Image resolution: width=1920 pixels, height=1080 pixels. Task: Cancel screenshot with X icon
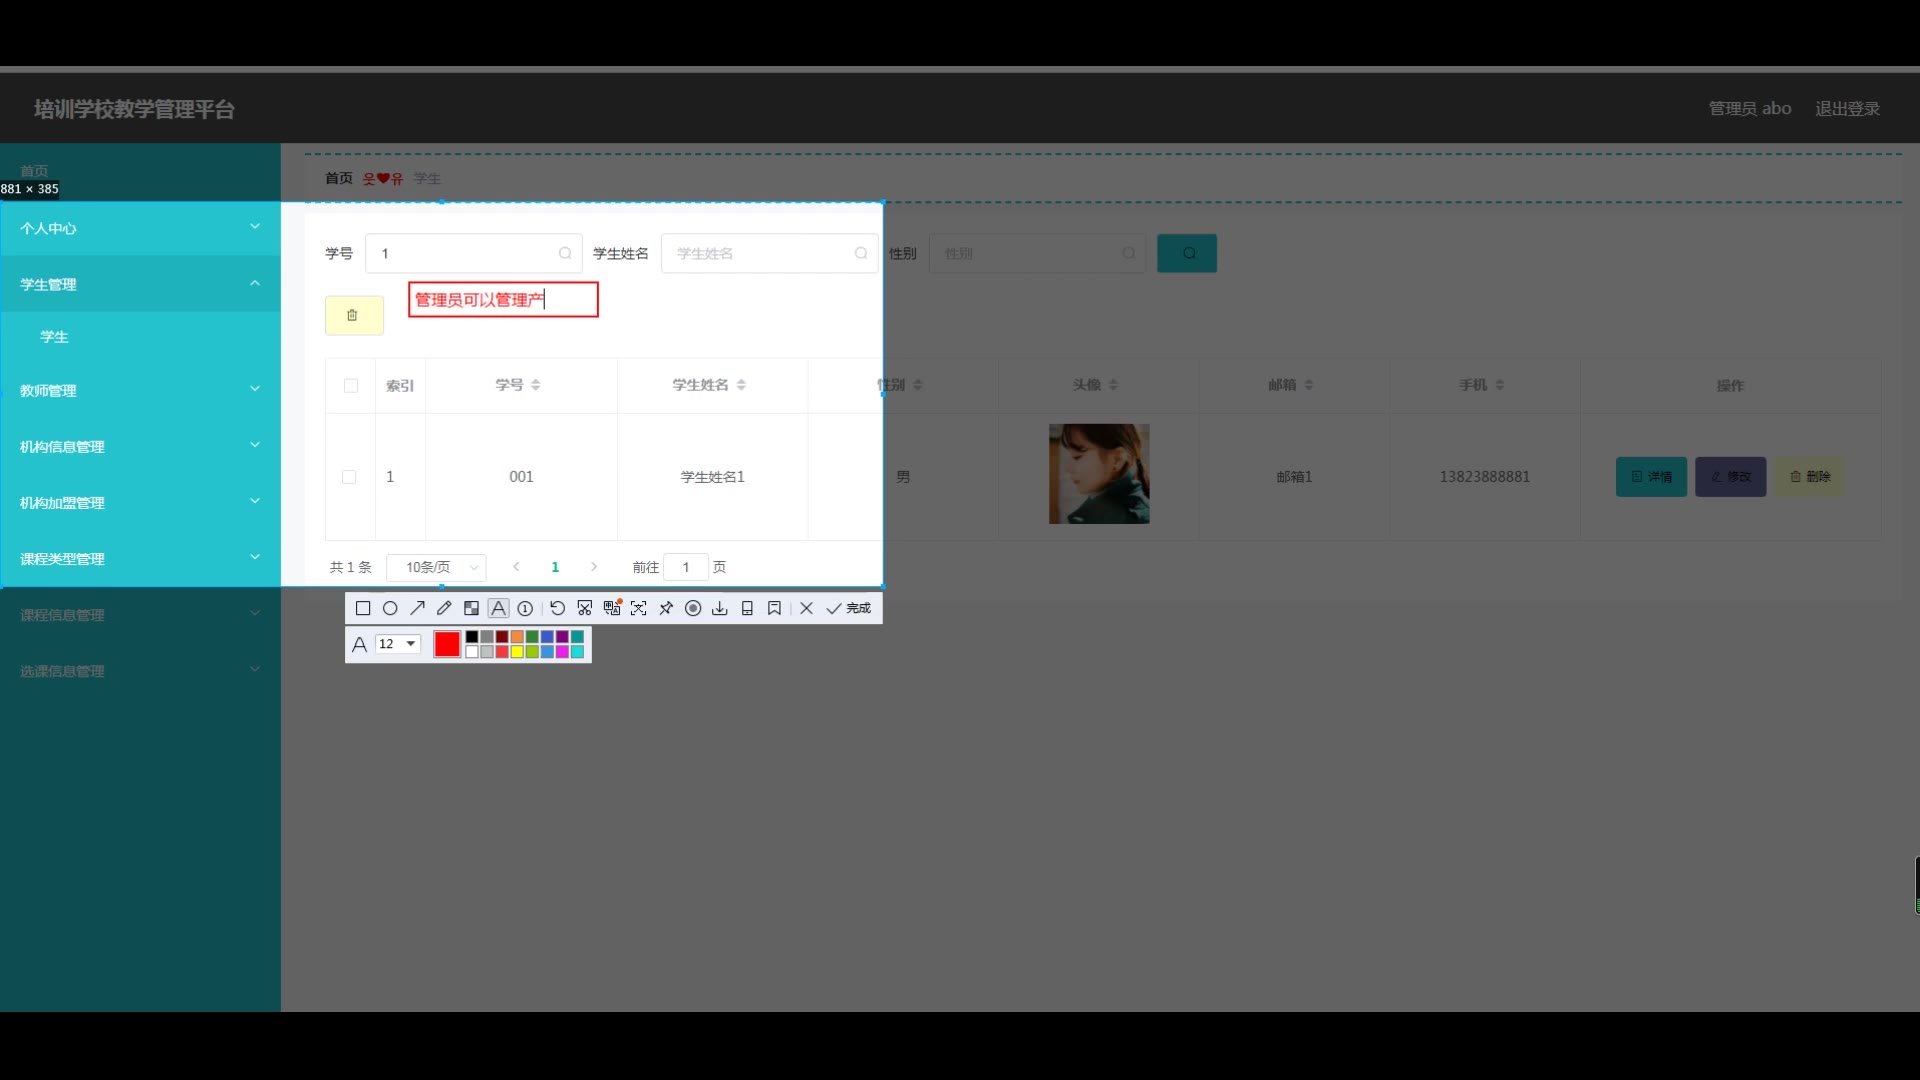[806, 608]
